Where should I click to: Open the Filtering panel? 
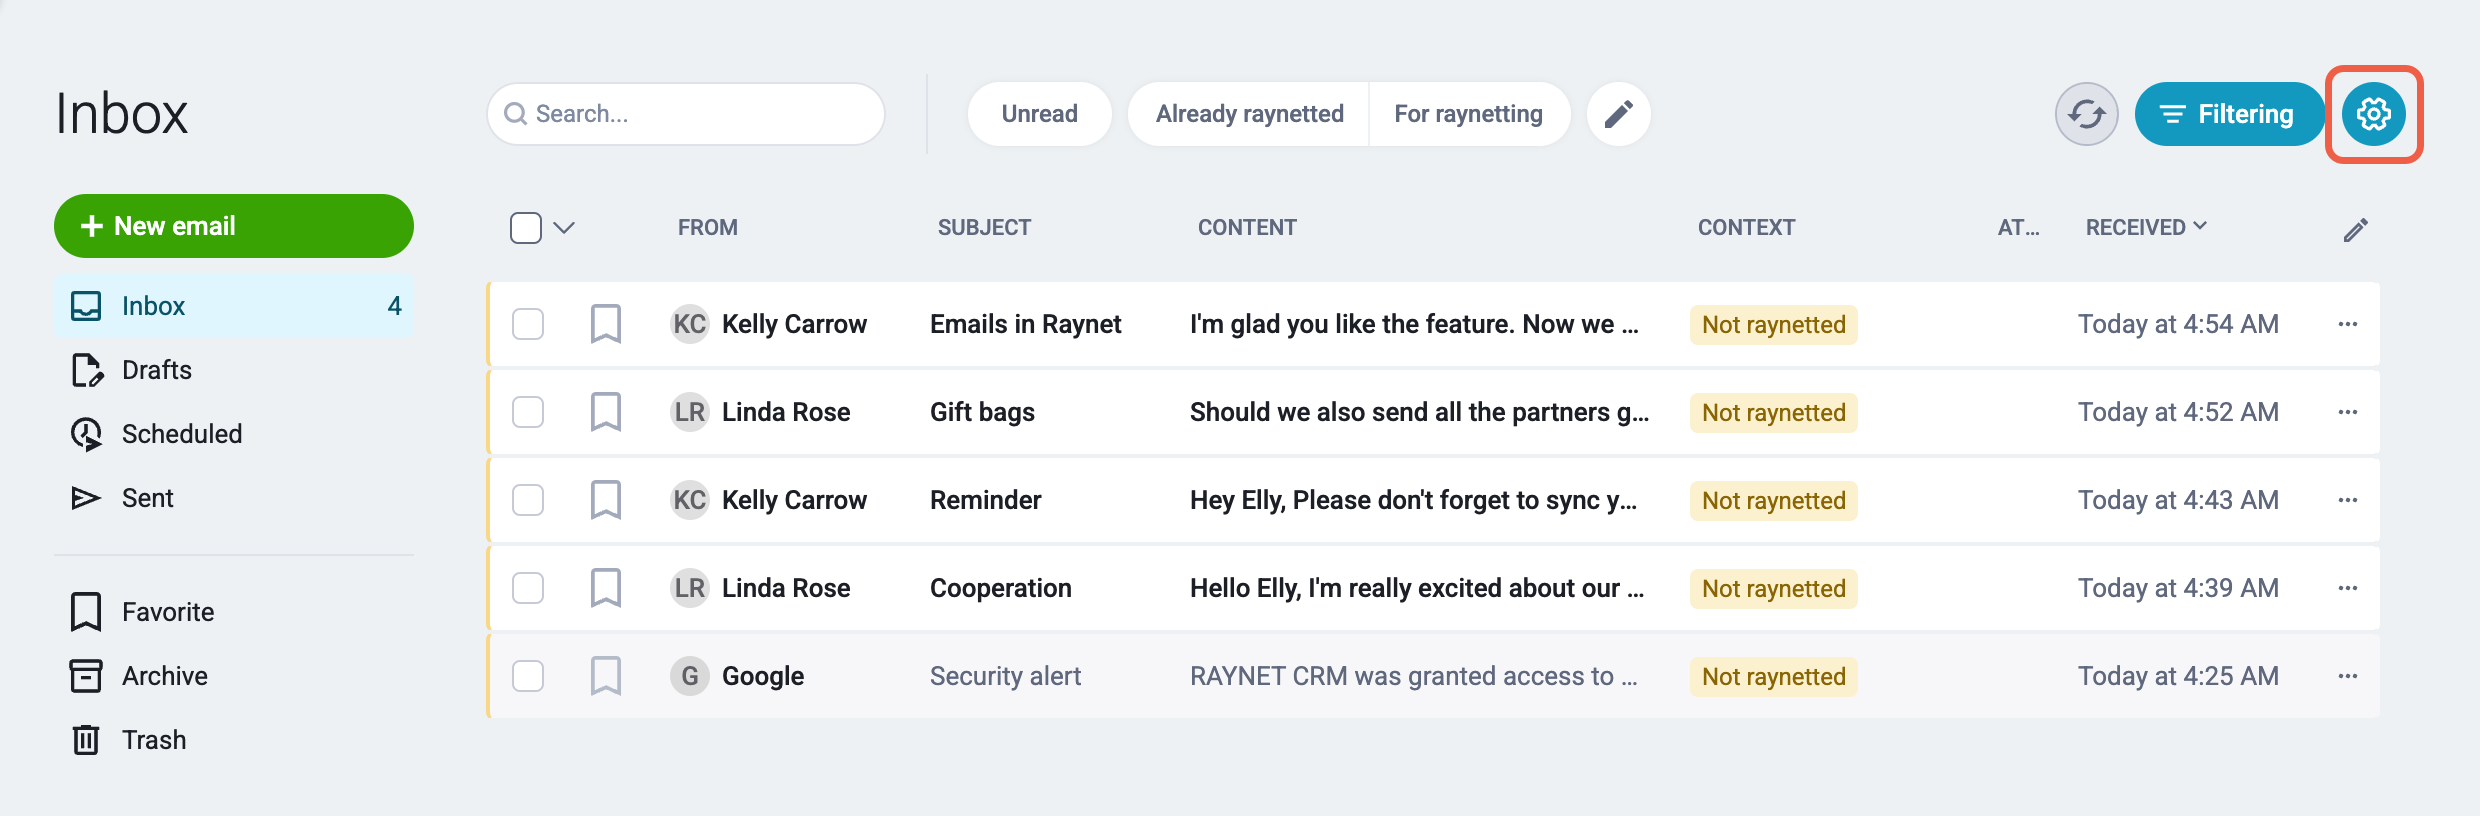2229,114
